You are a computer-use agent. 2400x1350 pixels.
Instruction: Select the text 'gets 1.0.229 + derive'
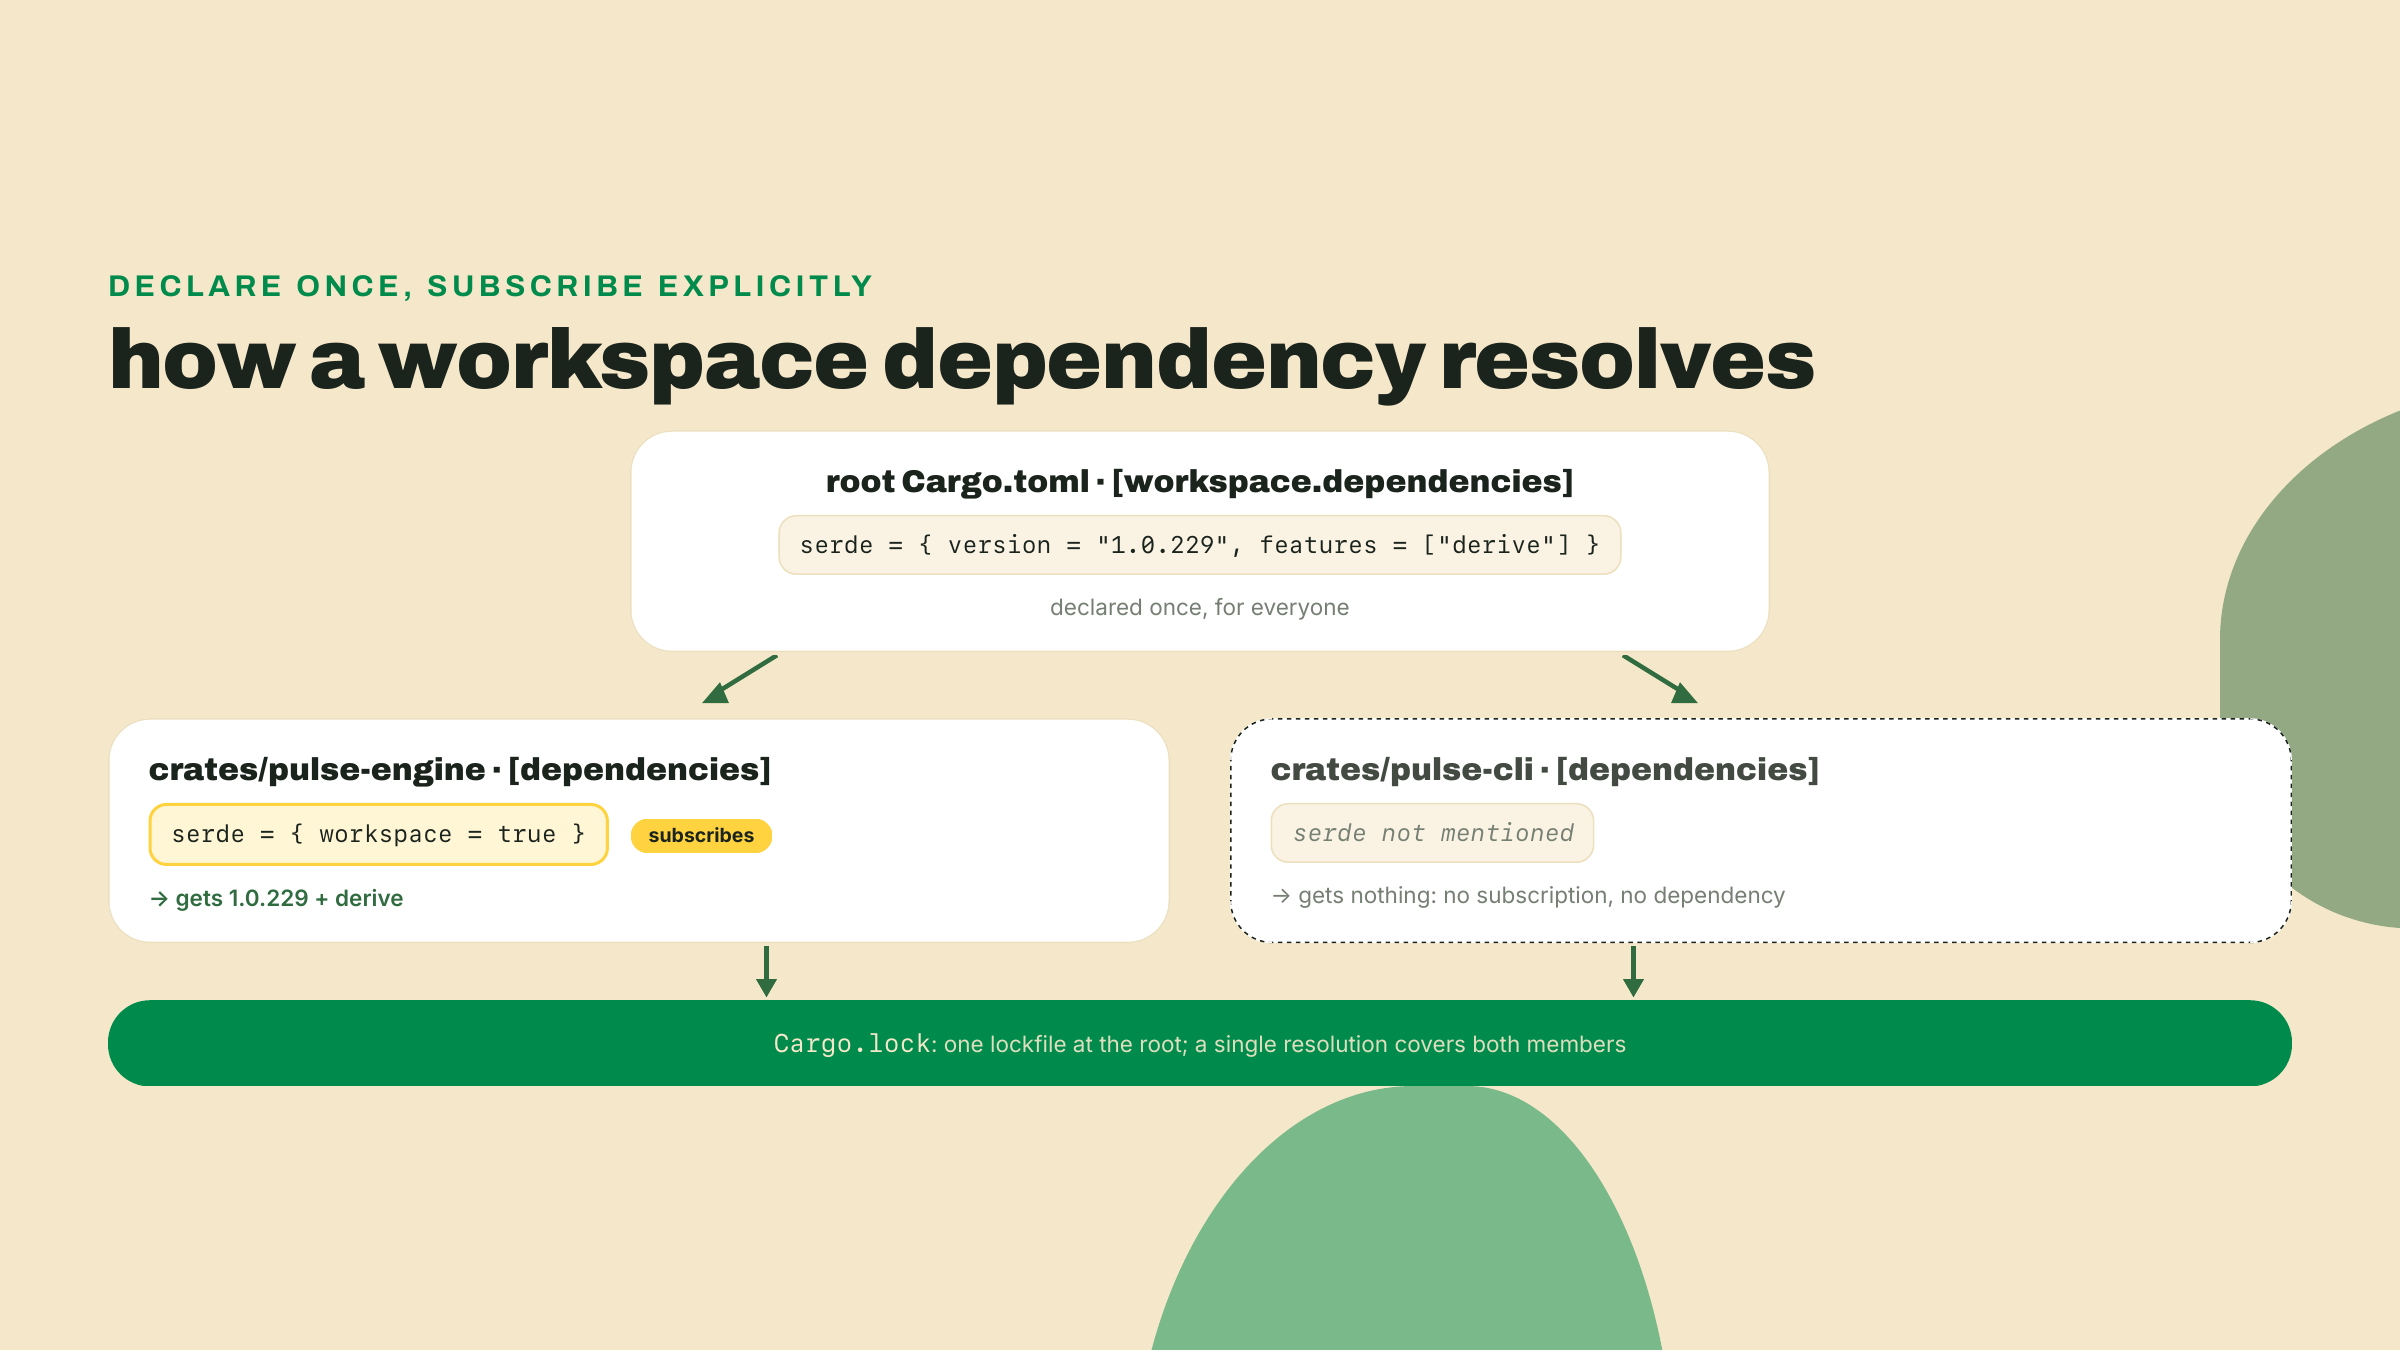[289, 898]
